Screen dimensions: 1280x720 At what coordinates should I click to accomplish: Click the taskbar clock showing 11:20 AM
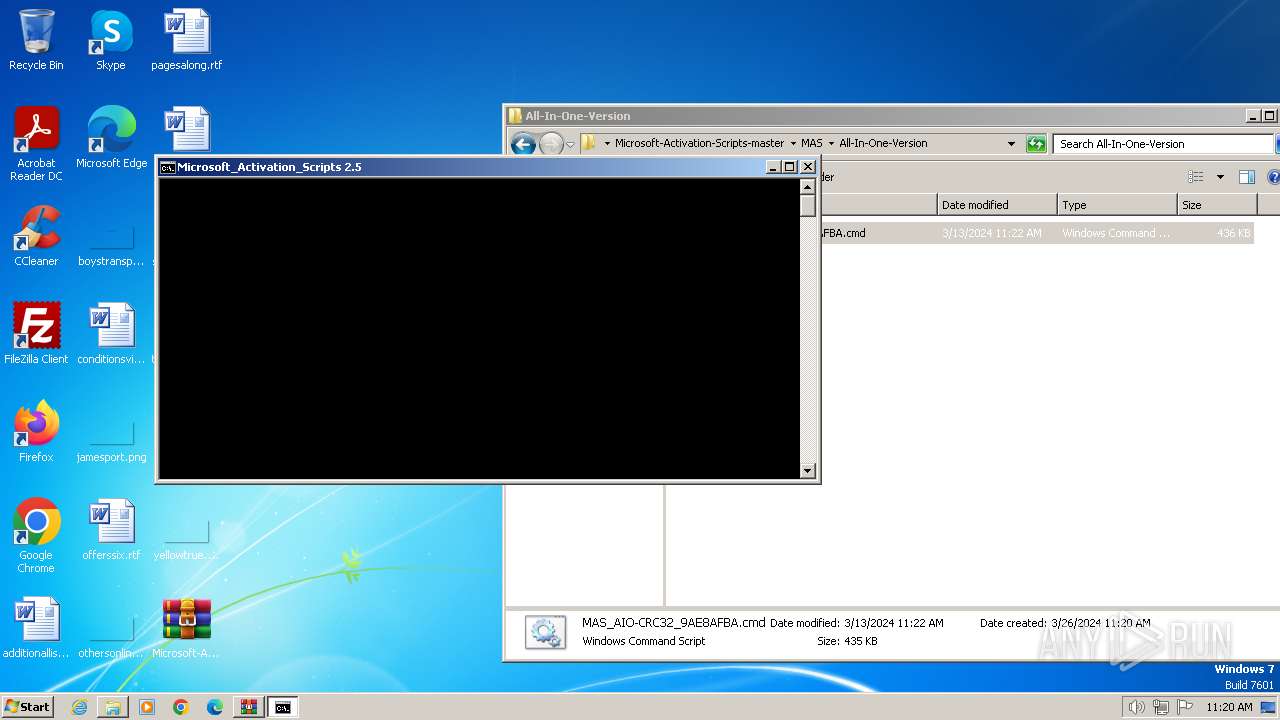point(1229,707)
